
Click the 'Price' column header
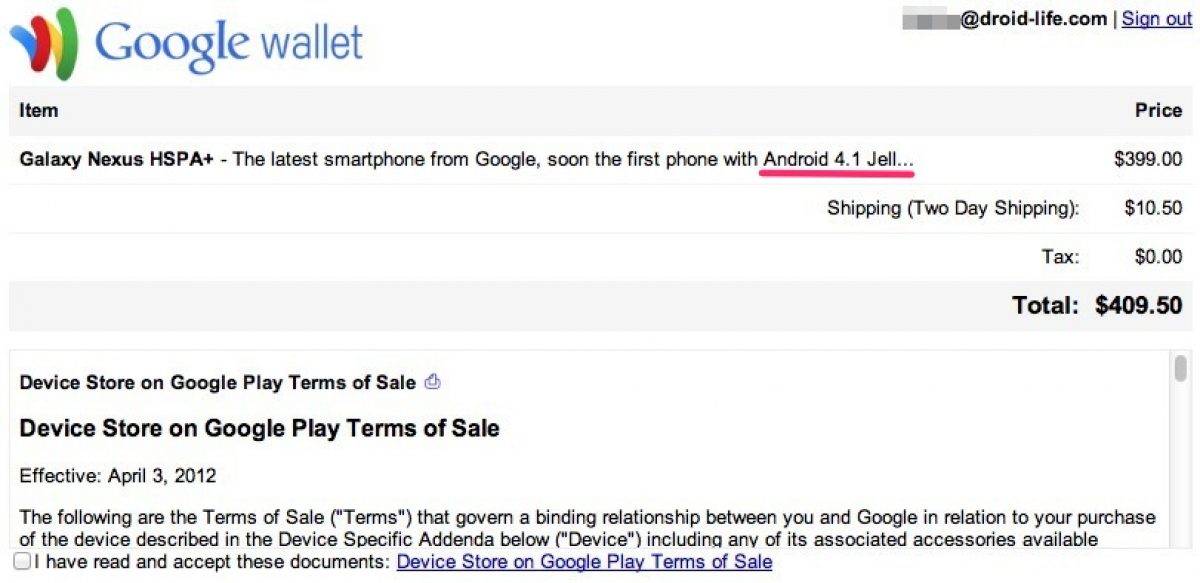pos(1158,110)
